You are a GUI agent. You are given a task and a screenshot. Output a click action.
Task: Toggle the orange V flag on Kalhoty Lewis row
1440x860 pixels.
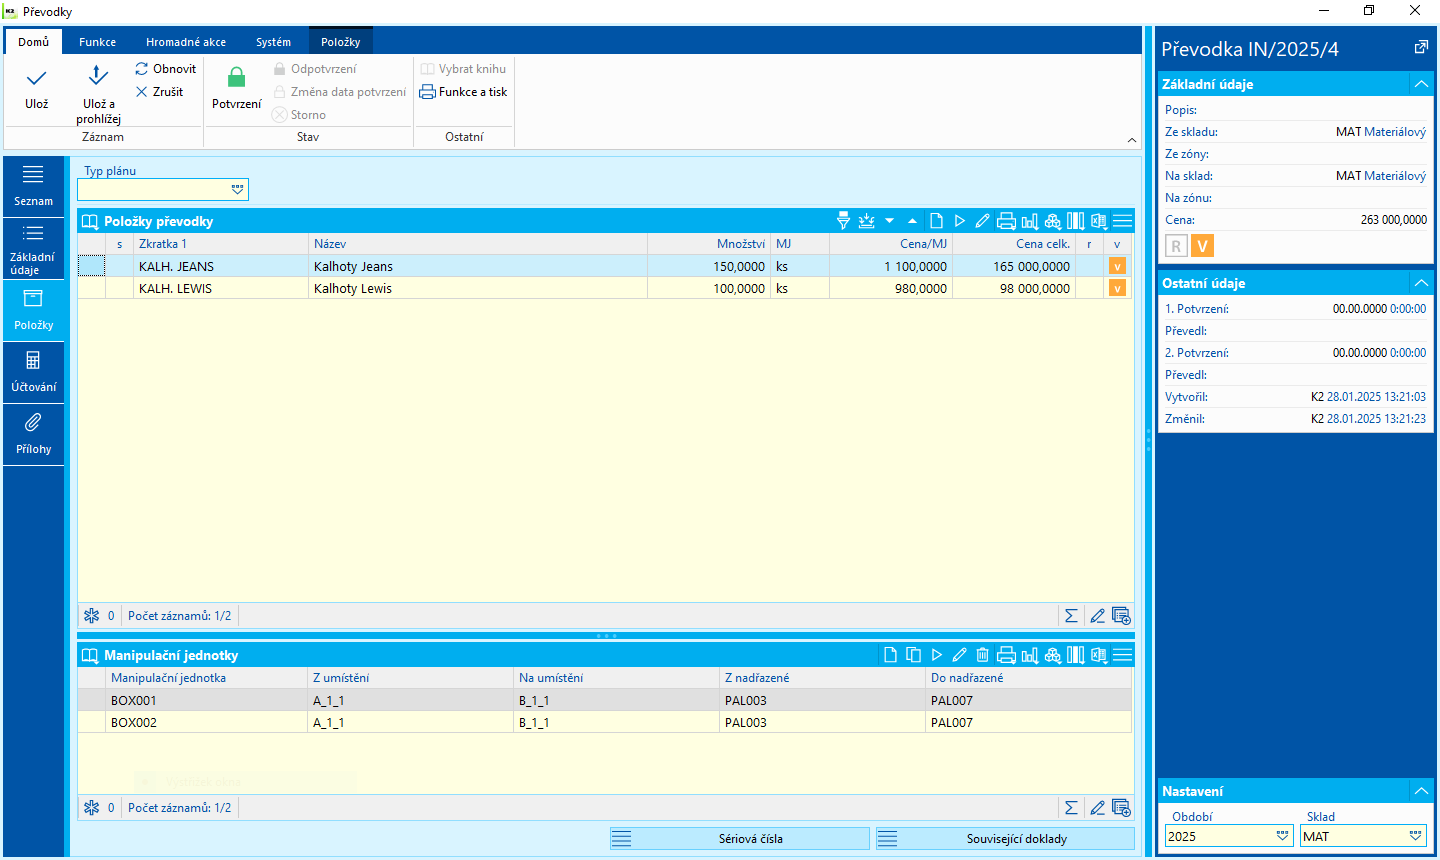(x=1117, y=288)
